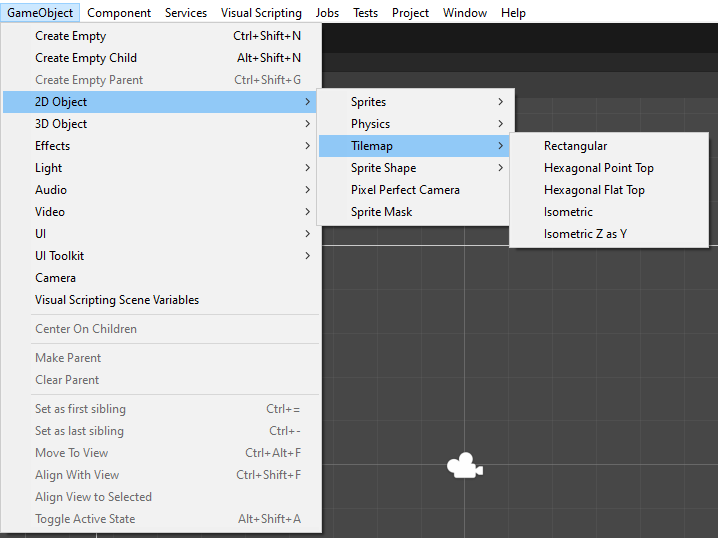The width and height of the screenshot is (718, 538).
Task: Add a Pixel Perfect Camera
Action: pyautogui.click(x=416, y=190)
